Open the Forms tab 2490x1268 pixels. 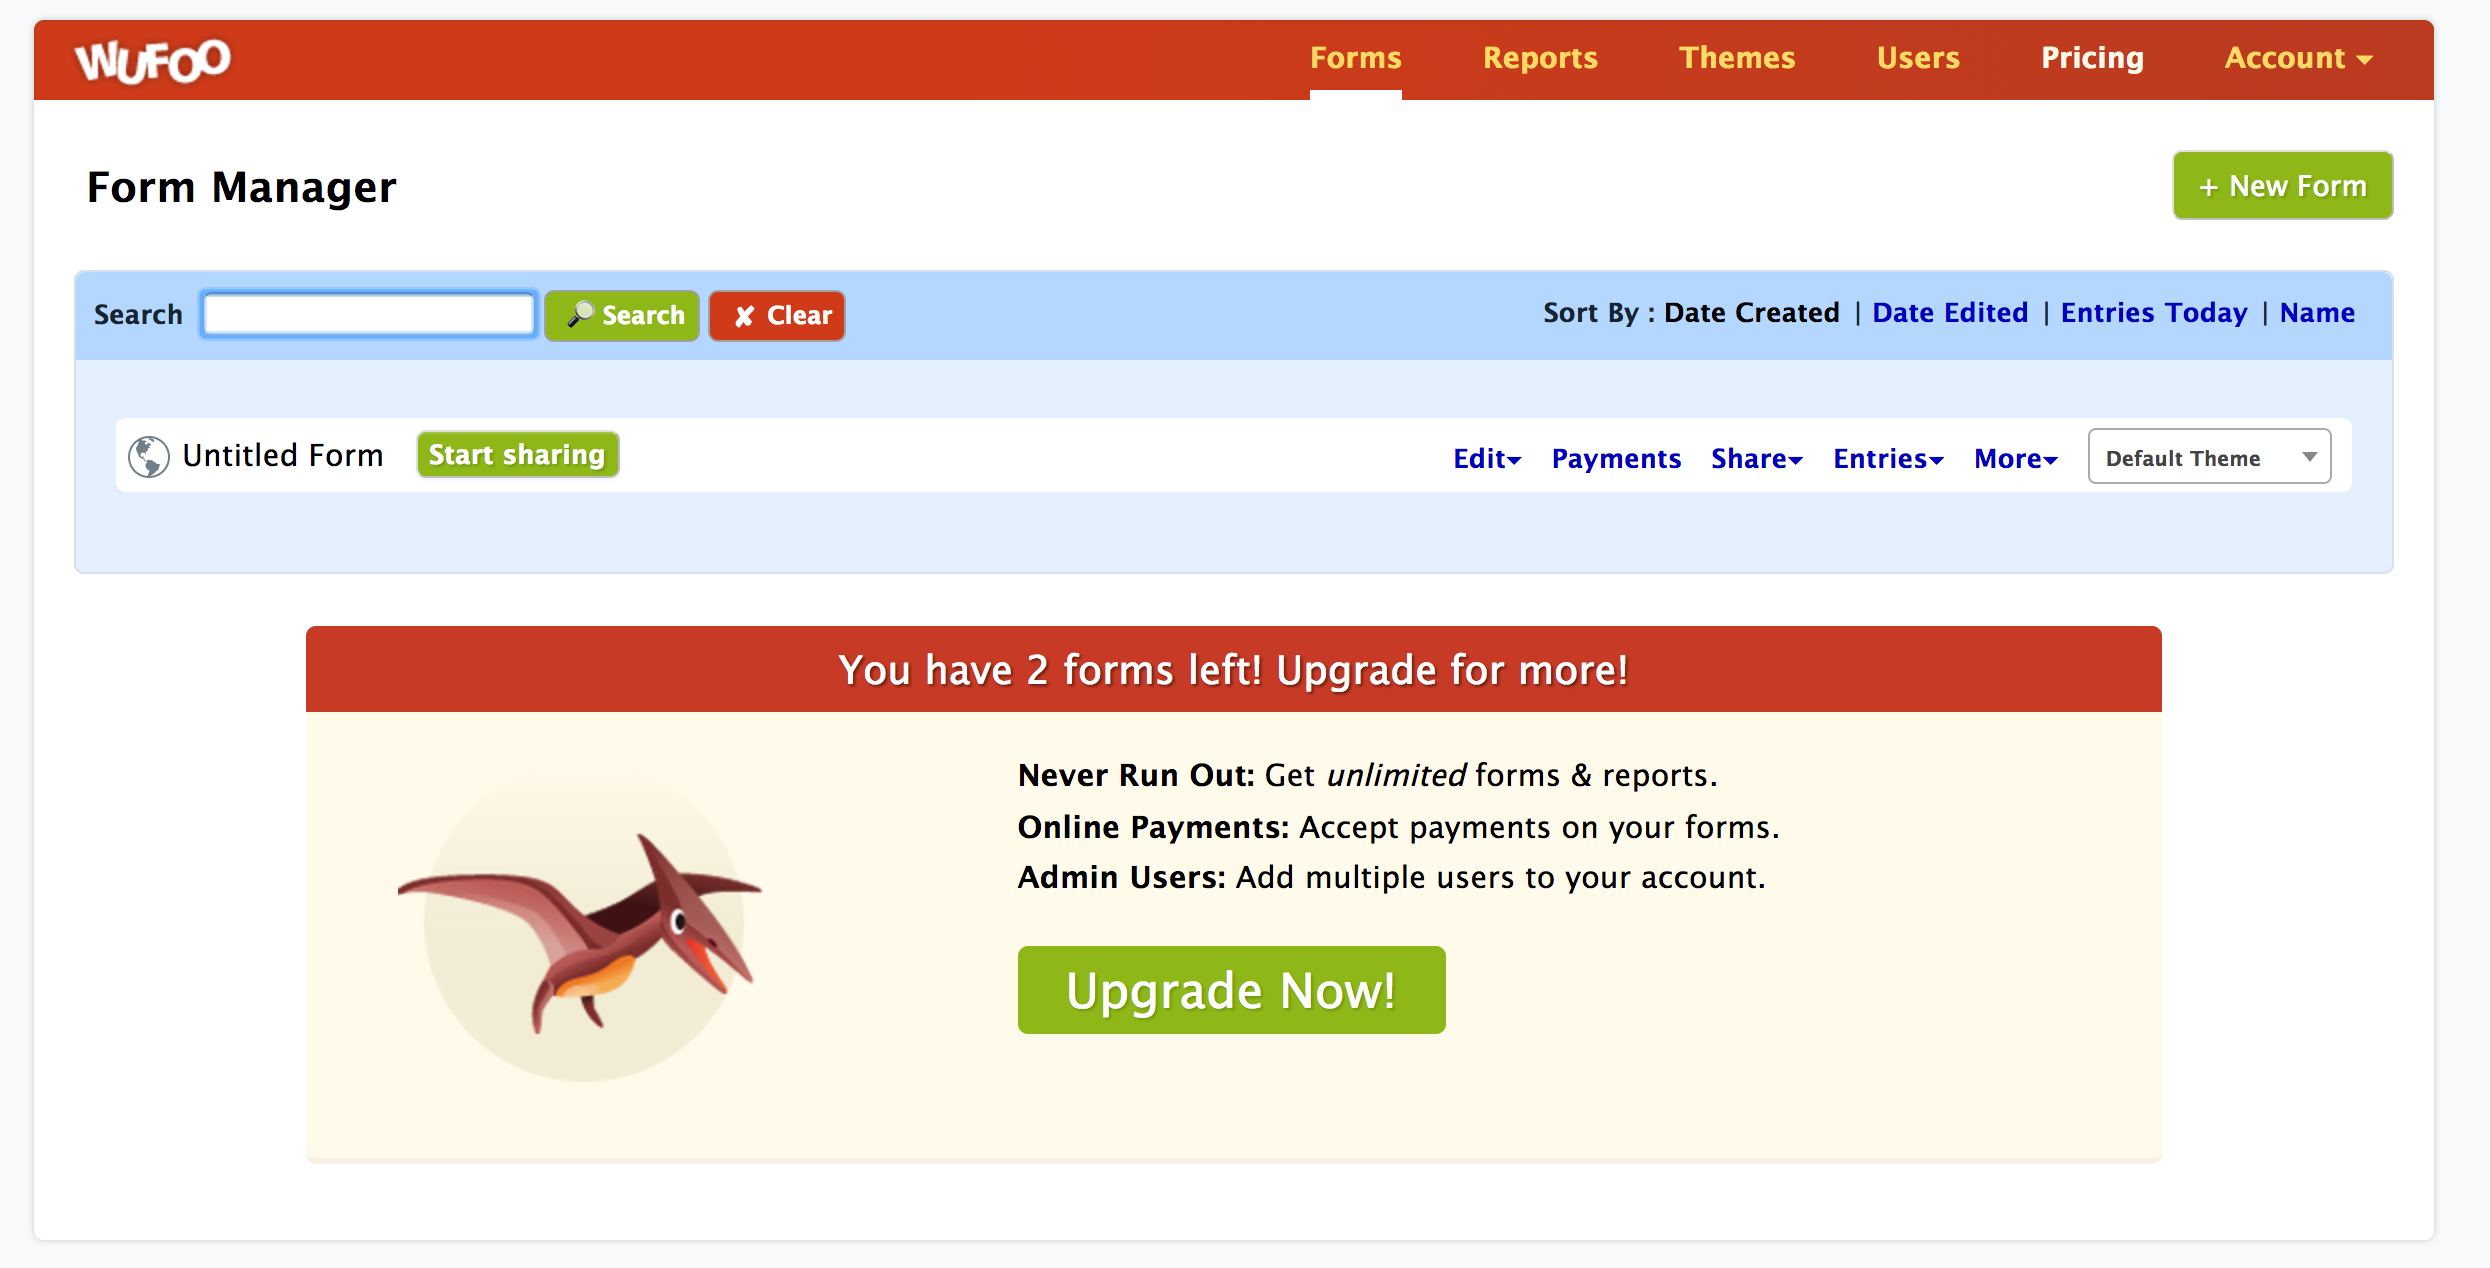pyautogui.click(x=1356, y=58)
